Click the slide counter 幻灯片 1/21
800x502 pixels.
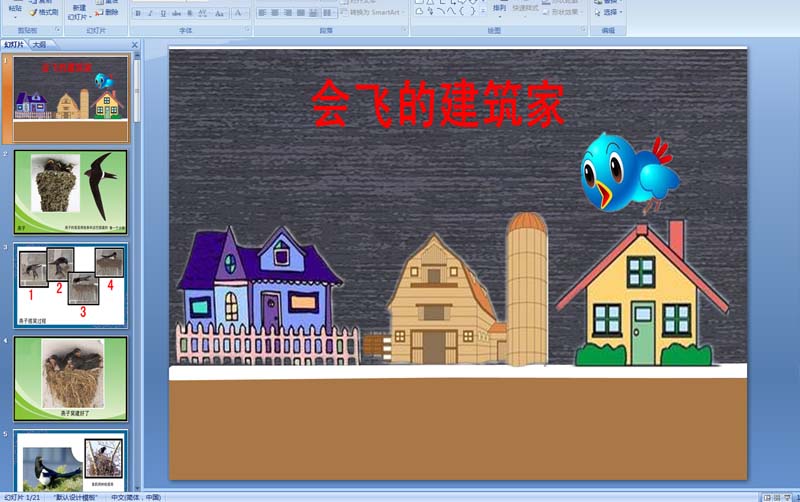pyautogui.click(x=22, y=497)
